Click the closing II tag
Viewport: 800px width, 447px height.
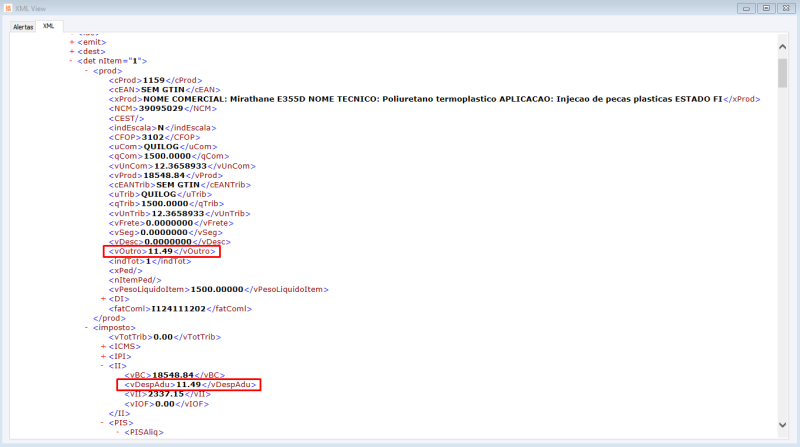(x=119, y=413)
